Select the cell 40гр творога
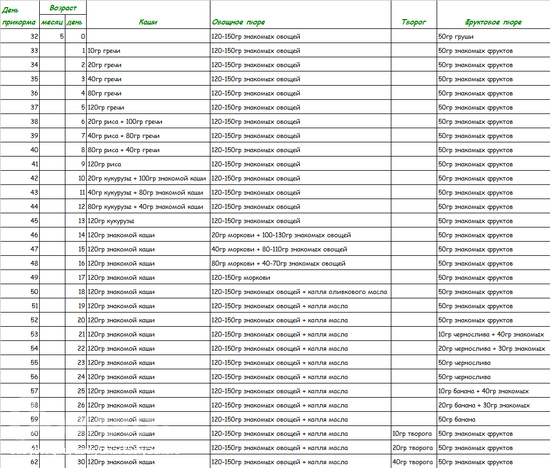Screen dimensions: 550x468 tap(414, 462)
